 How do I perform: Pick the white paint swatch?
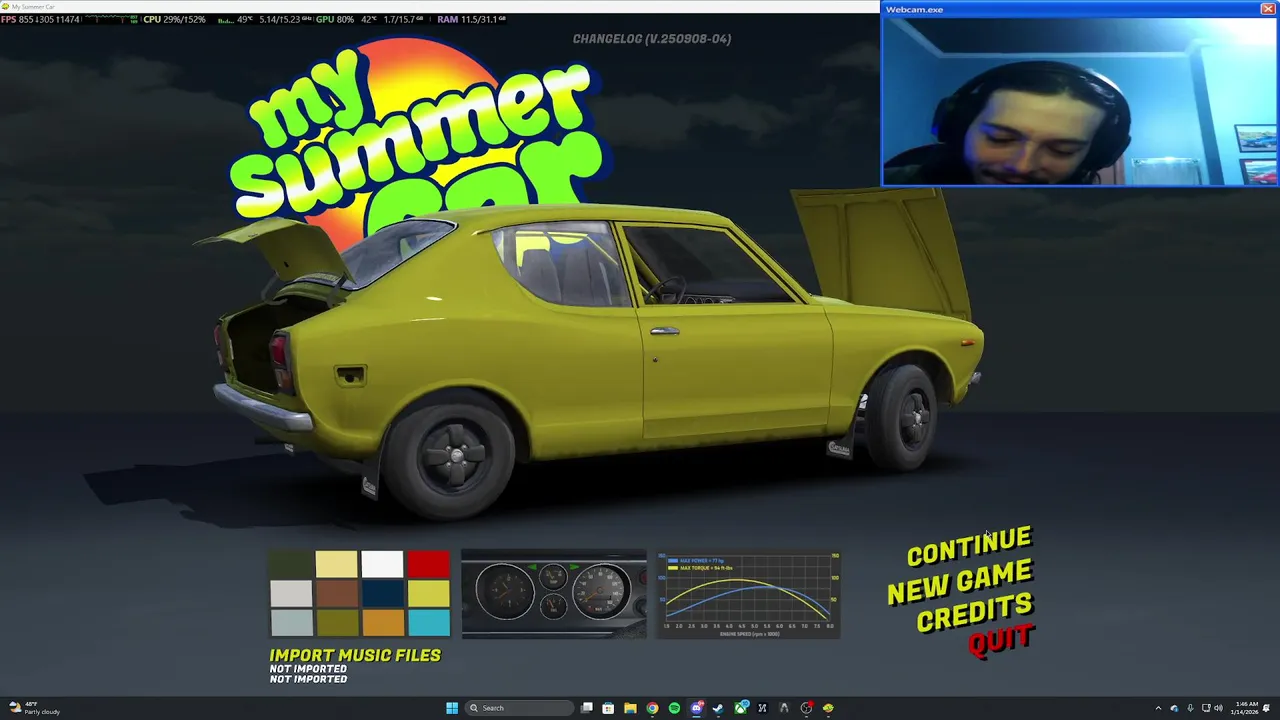click(382, 565)
